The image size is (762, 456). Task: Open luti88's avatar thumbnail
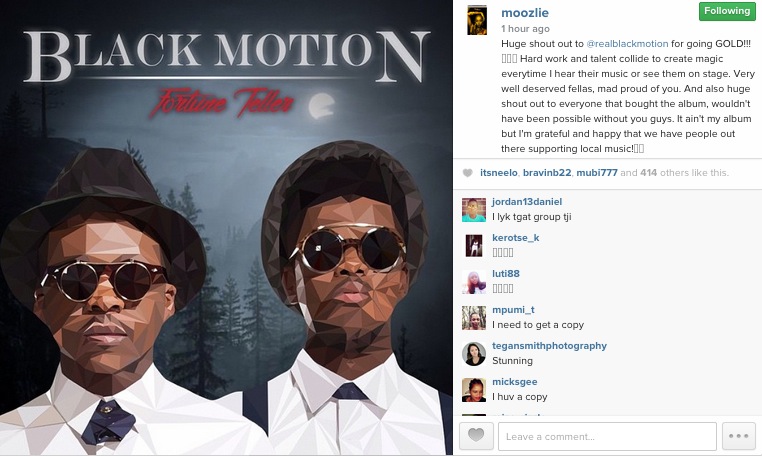point(474,282)
